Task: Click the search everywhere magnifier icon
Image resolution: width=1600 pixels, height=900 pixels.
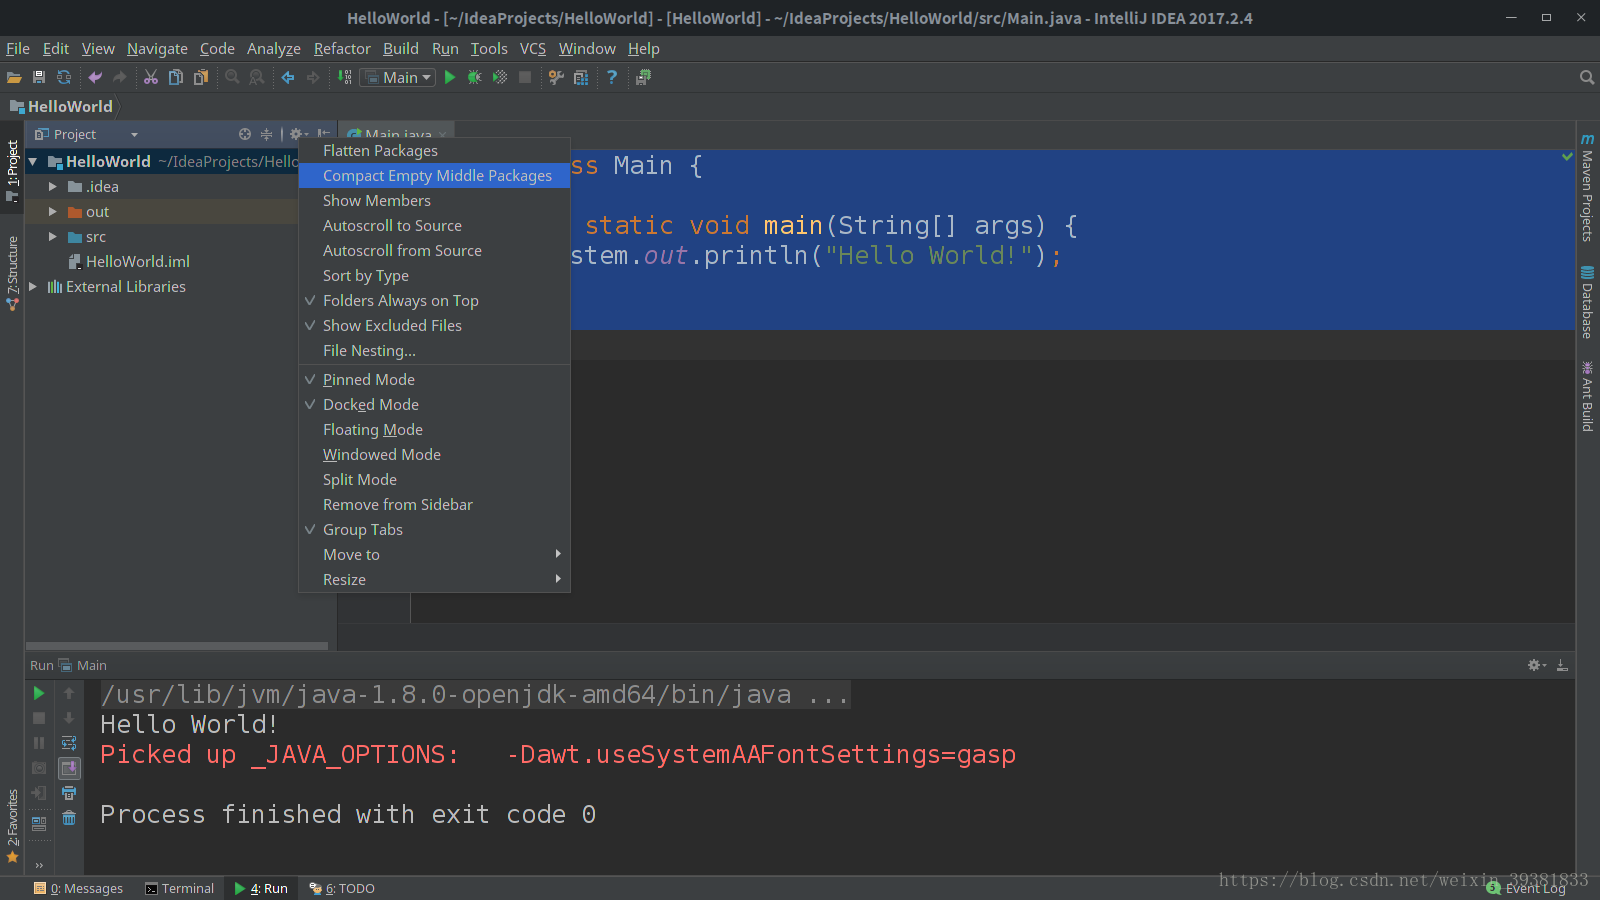Action: point(1586,77)
